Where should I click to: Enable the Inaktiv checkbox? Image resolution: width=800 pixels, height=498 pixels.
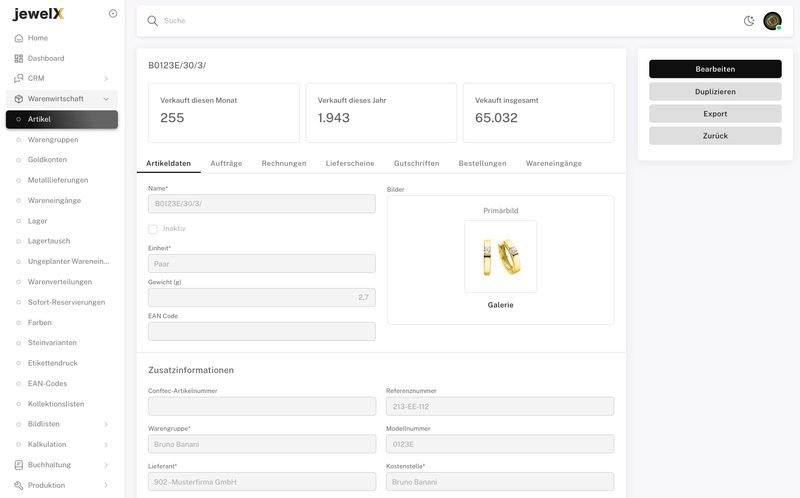pos(153,229)
